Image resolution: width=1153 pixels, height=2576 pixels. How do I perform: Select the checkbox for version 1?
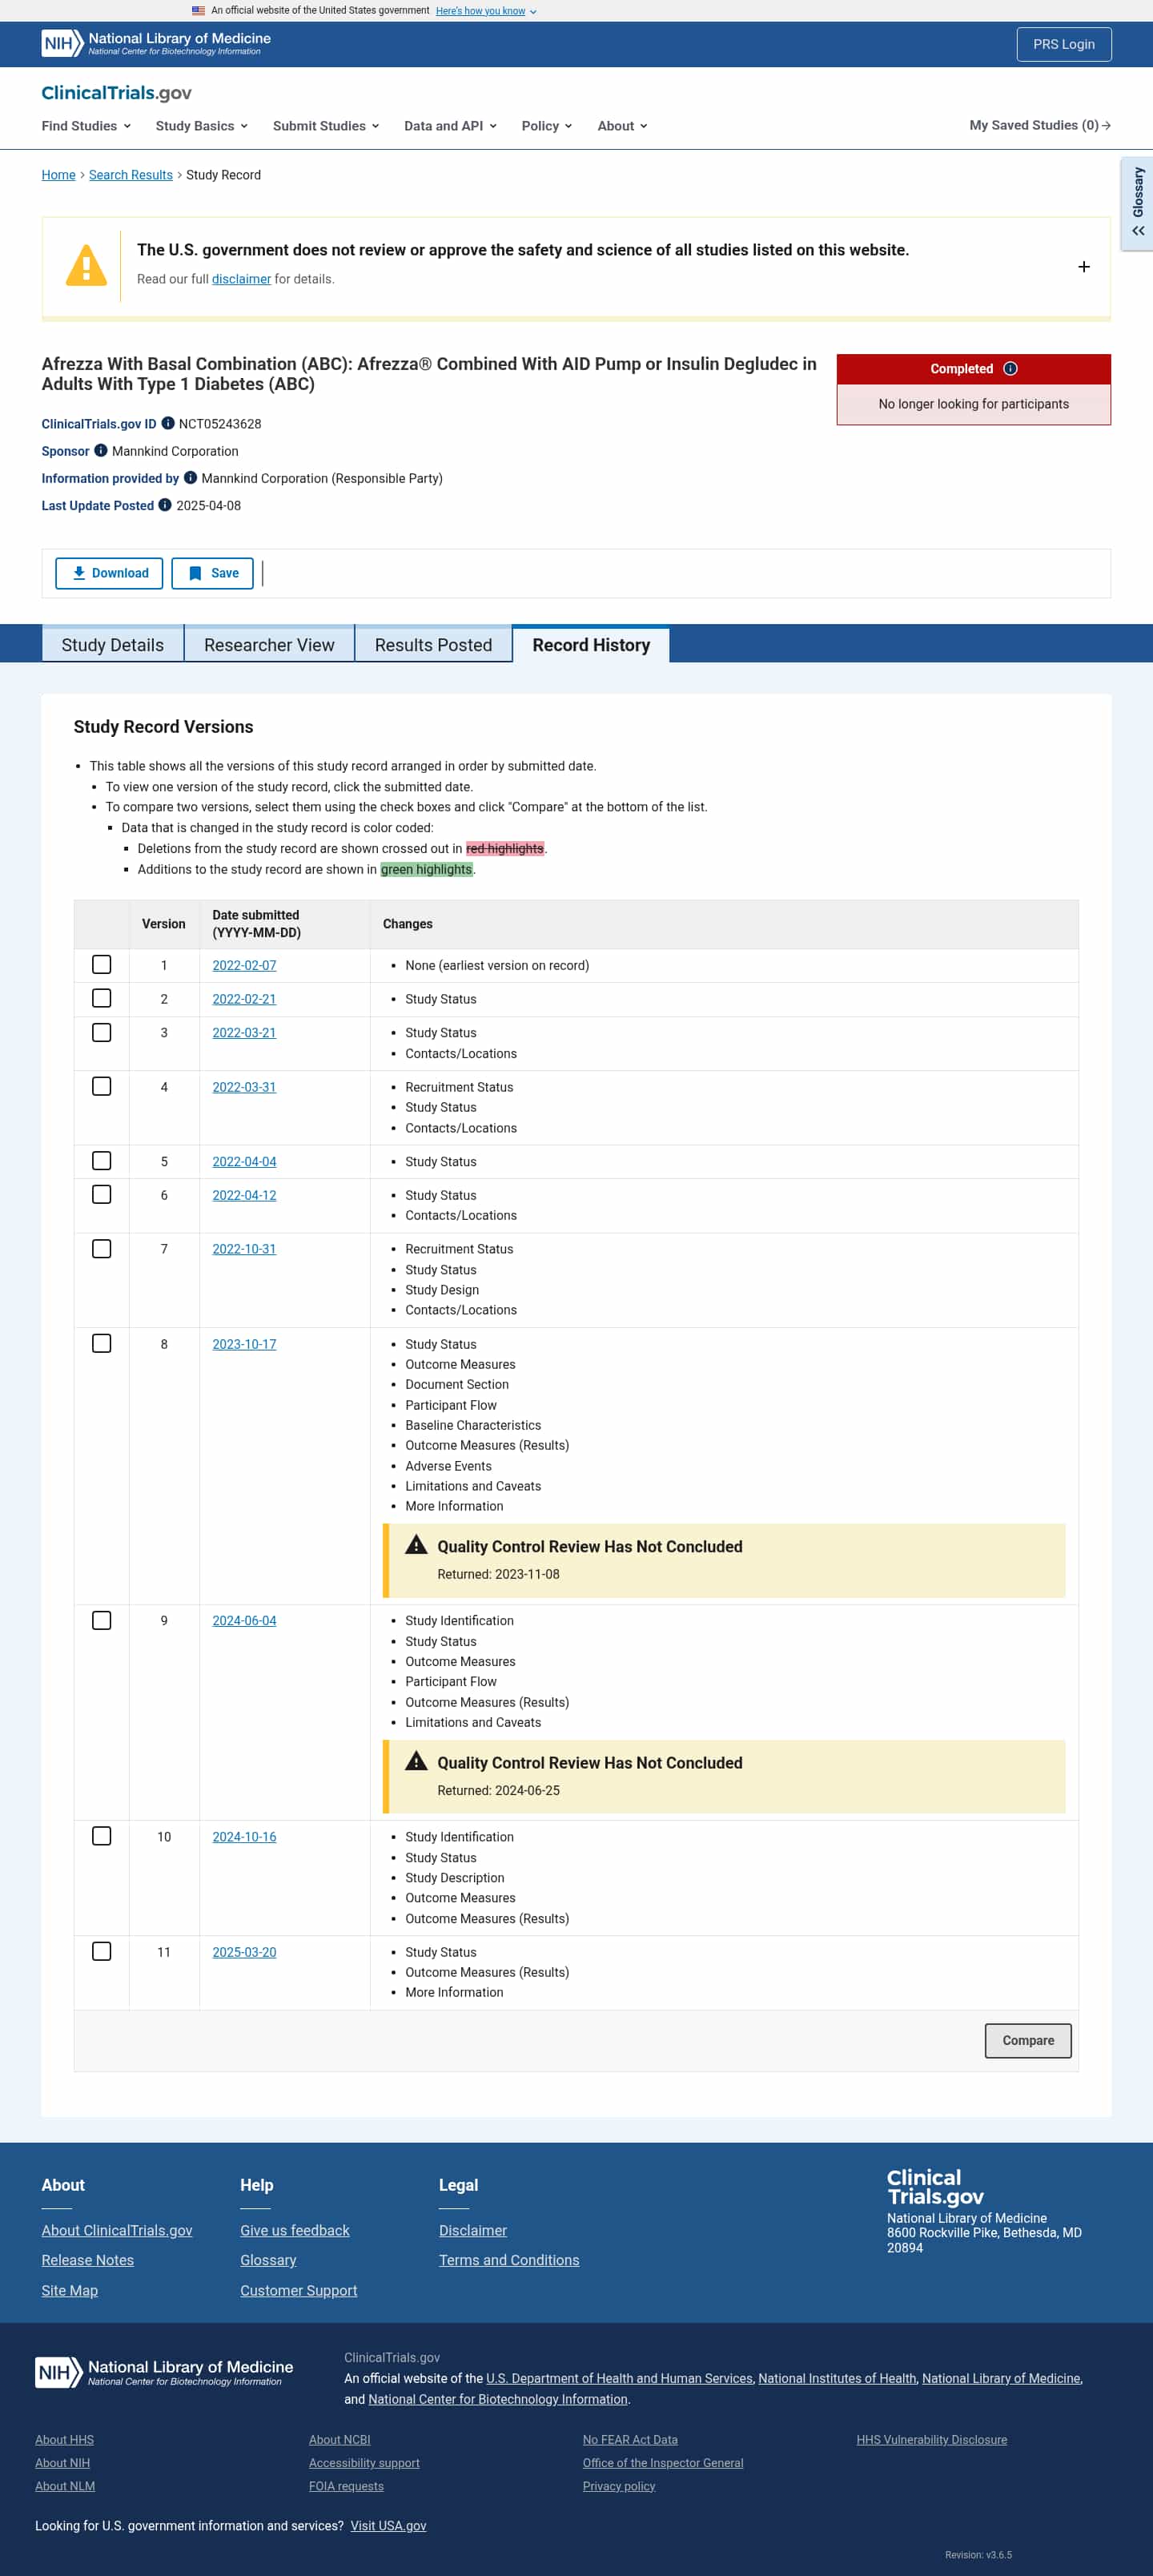[102, 964]
